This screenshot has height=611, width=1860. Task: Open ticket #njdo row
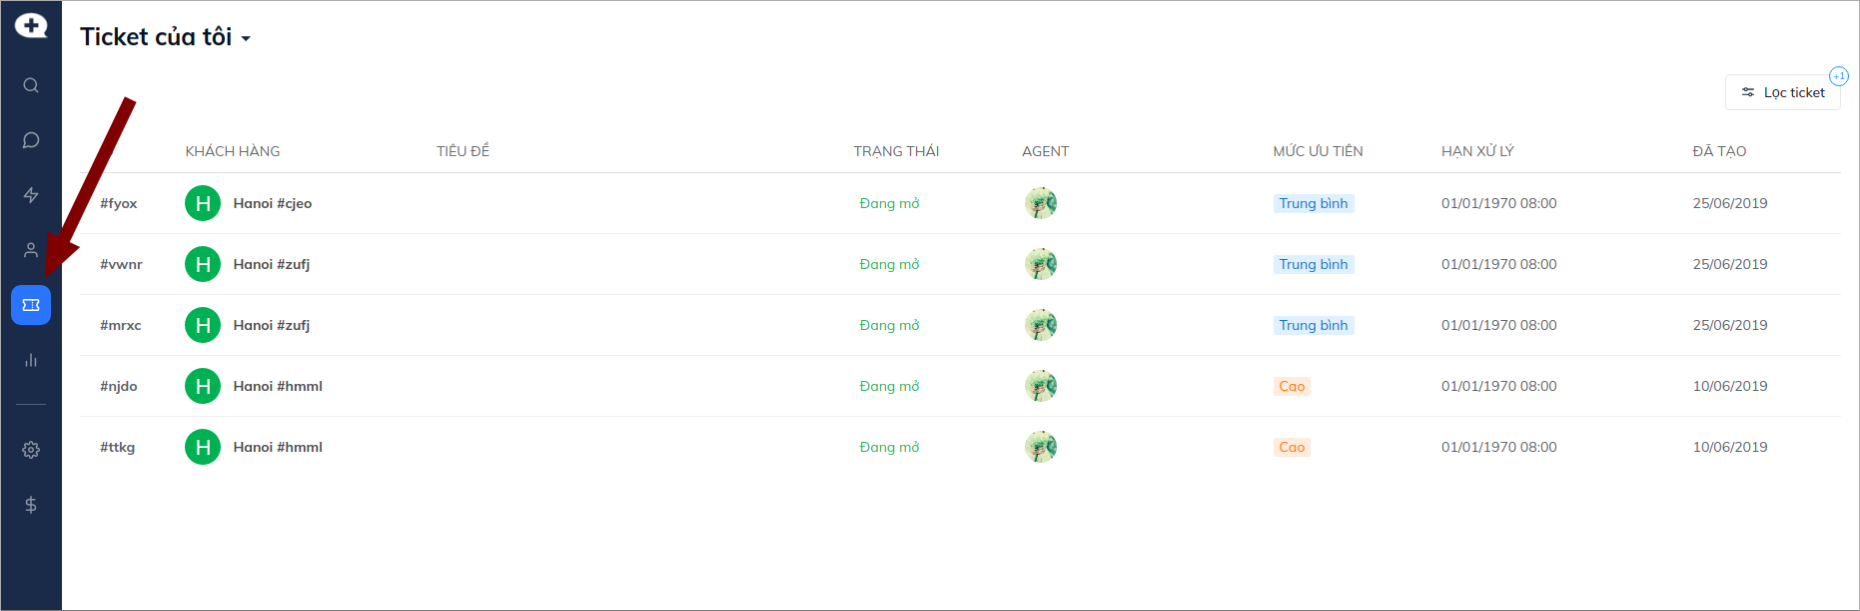click(x=119, y=387)
